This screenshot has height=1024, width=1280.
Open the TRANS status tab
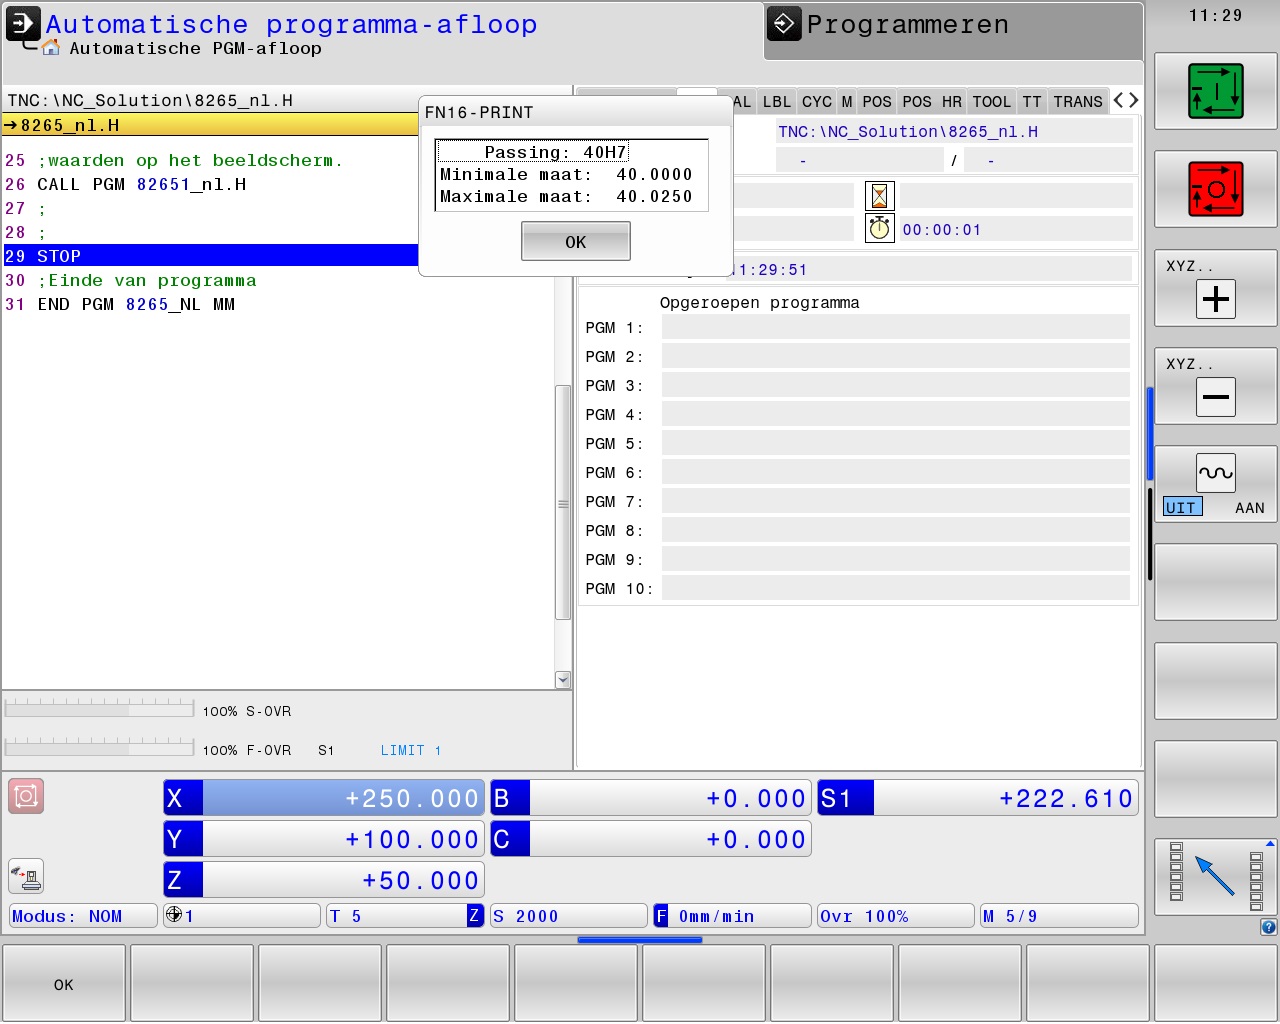pyautogui.click(x=1078, y=101)
